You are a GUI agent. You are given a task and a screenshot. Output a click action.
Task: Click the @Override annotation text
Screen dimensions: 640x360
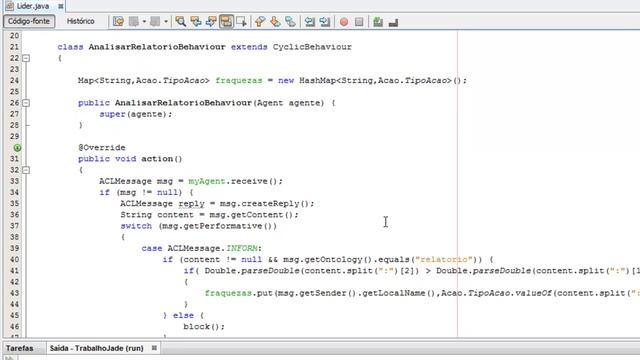pyautogui.click(x=102, y=148)
